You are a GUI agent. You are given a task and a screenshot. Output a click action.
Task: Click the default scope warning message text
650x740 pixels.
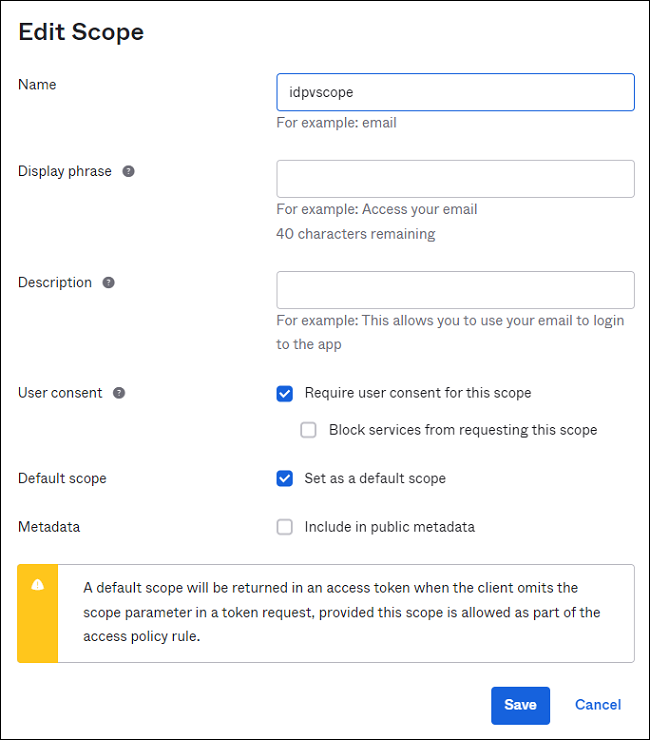click(342, 612)
